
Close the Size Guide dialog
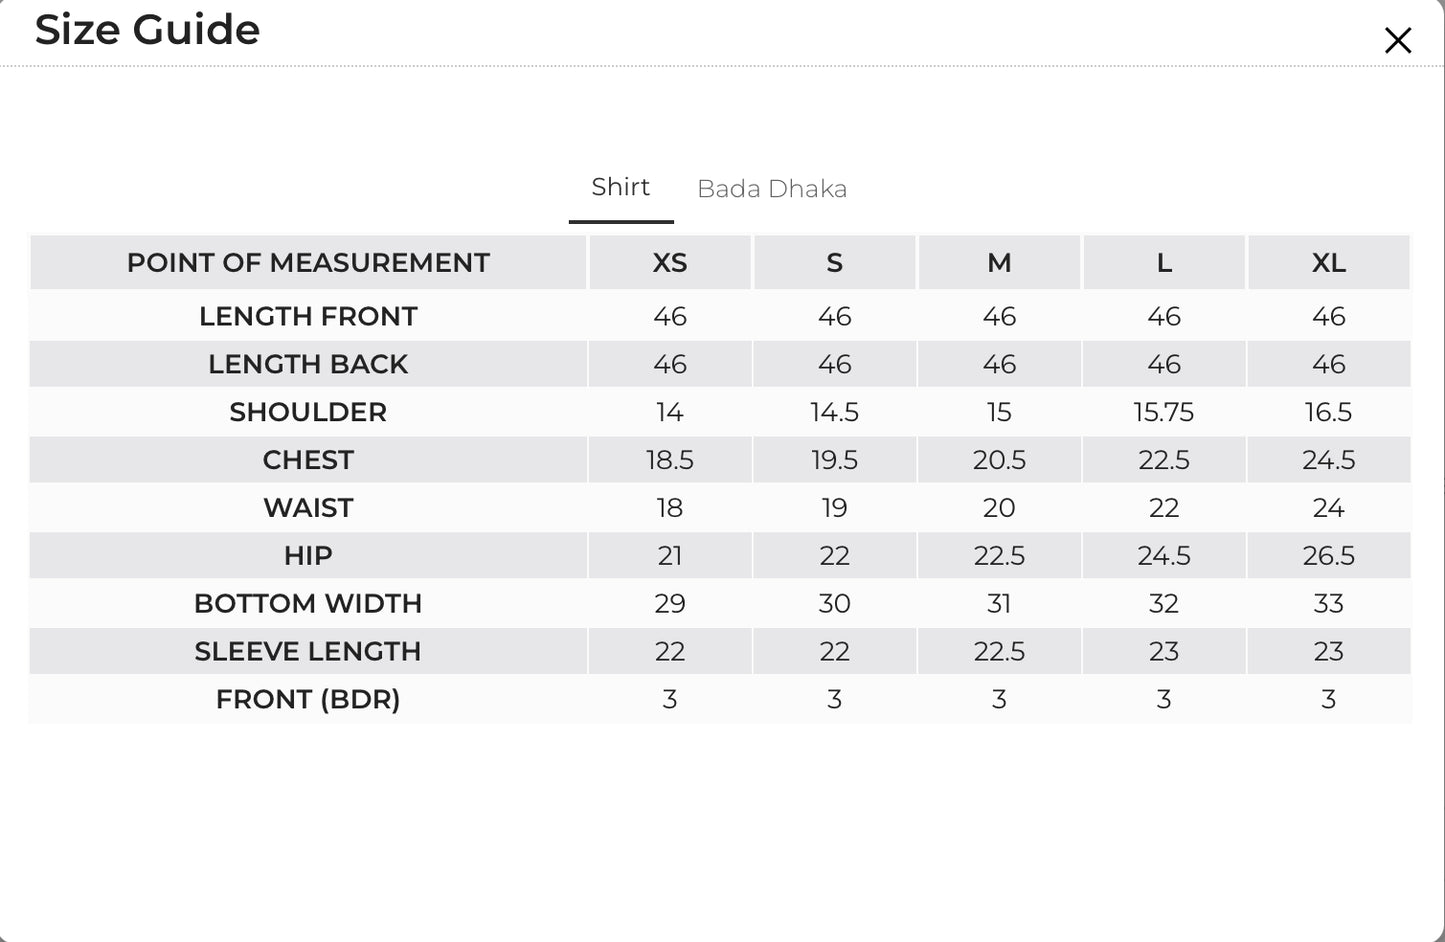(1397, 40)
